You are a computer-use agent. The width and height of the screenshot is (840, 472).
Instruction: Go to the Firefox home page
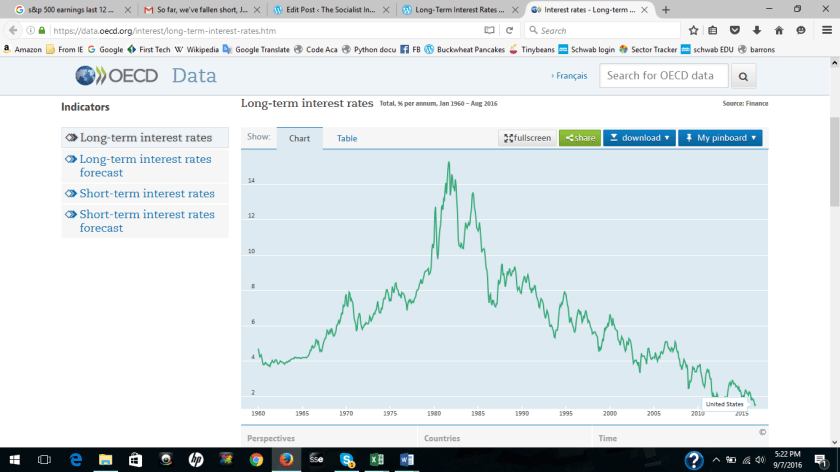(779, 30)
